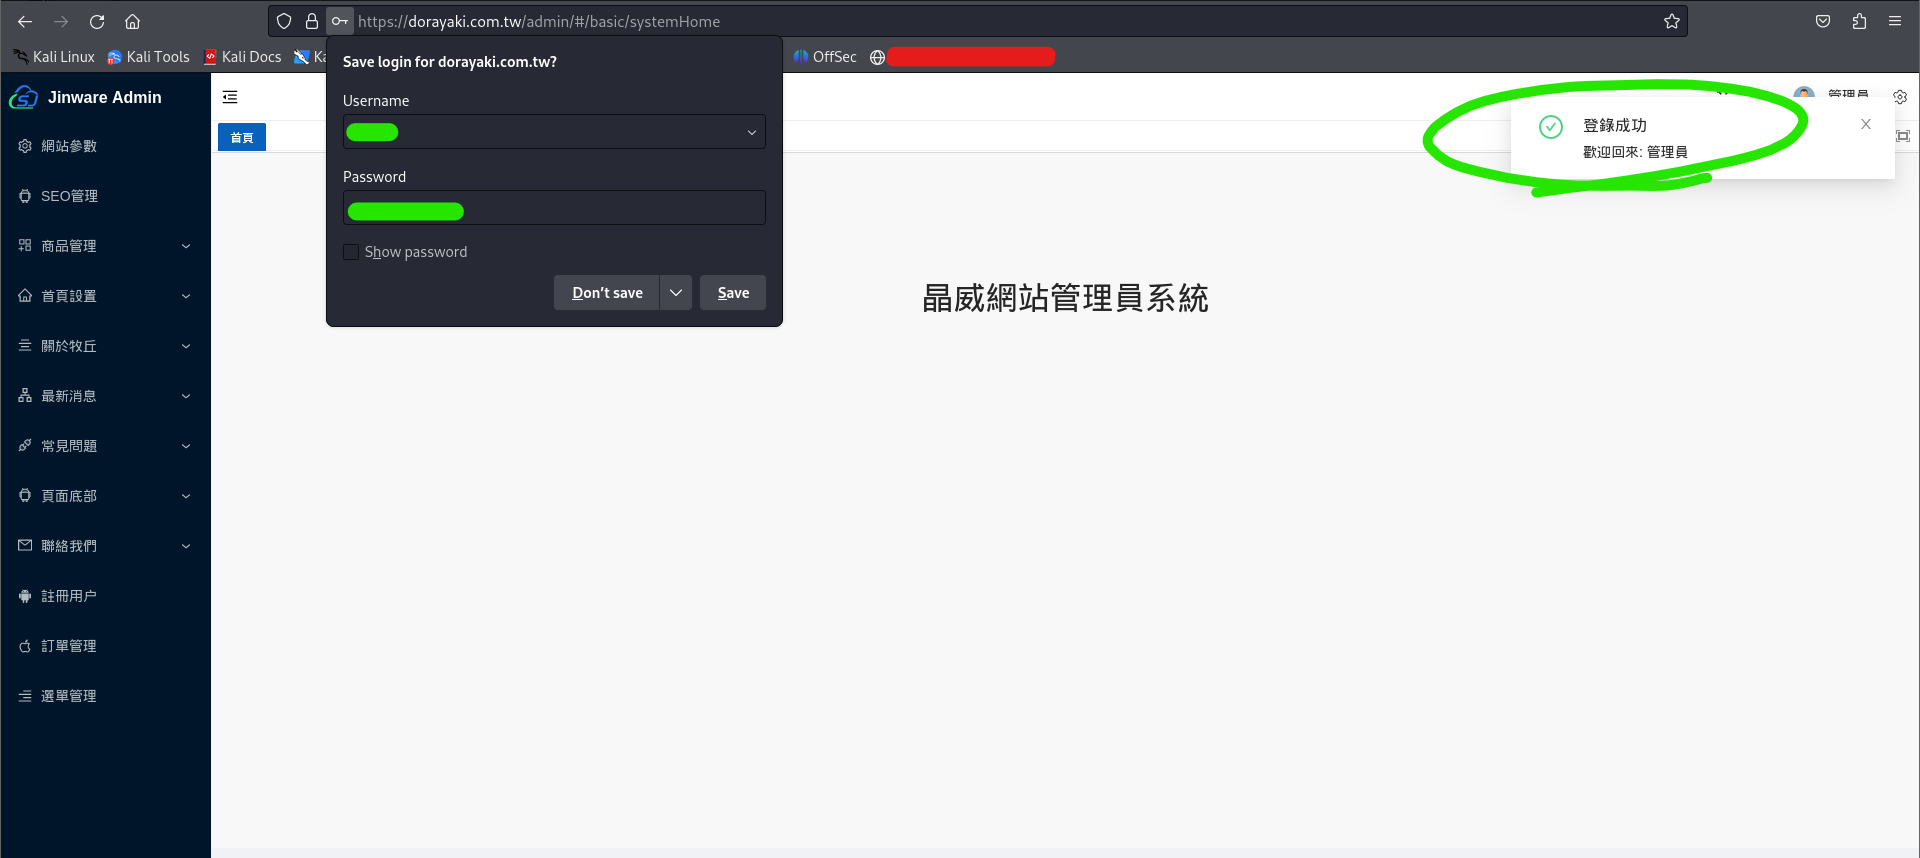Select the 首頁 tab
Image resolution: width=1920 pixels, height=858 pixels.
click(242, 137)
